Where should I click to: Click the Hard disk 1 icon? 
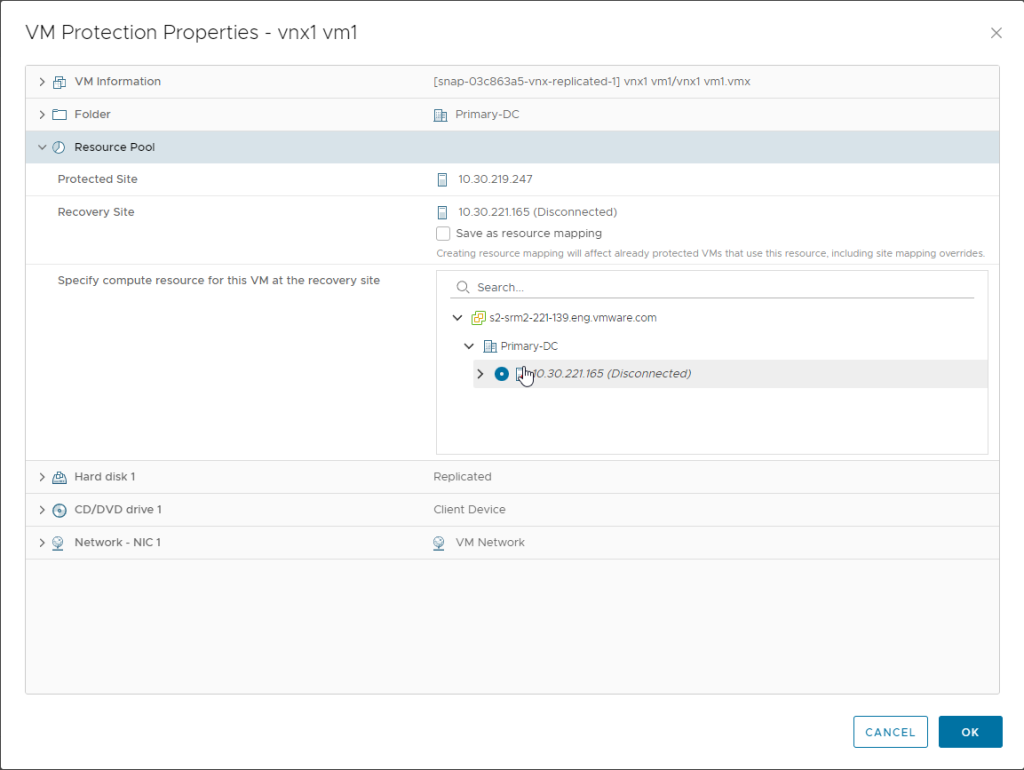(59, 477)
